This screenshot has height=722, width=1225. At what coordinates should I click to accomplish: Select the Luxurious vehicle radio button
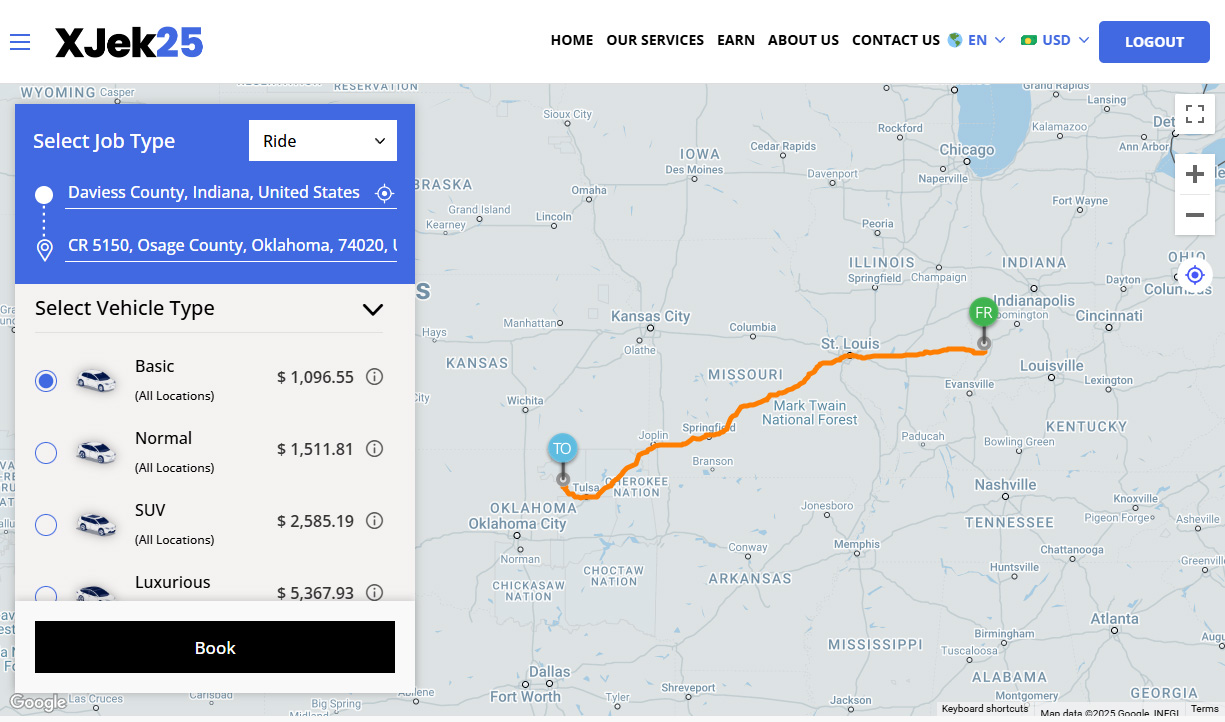tap(46, 593)
